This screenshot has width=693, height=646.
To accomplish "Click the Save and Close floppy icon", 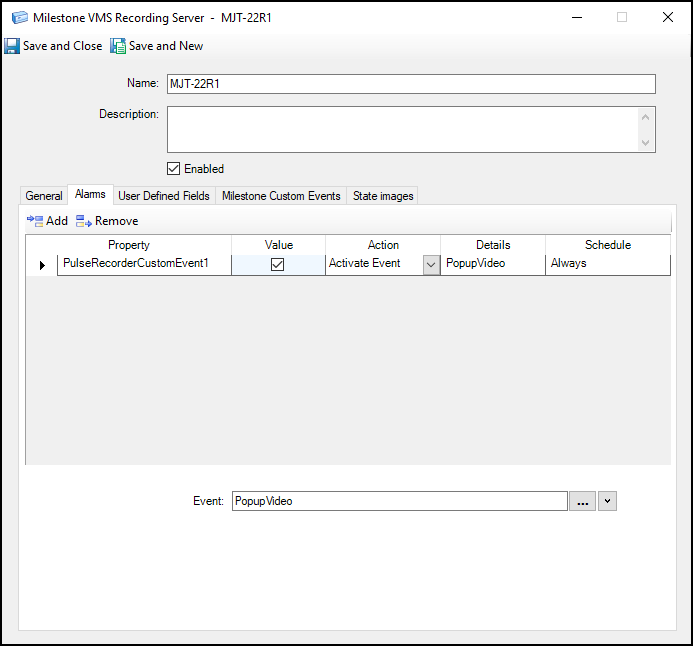I will coord(12,46).
